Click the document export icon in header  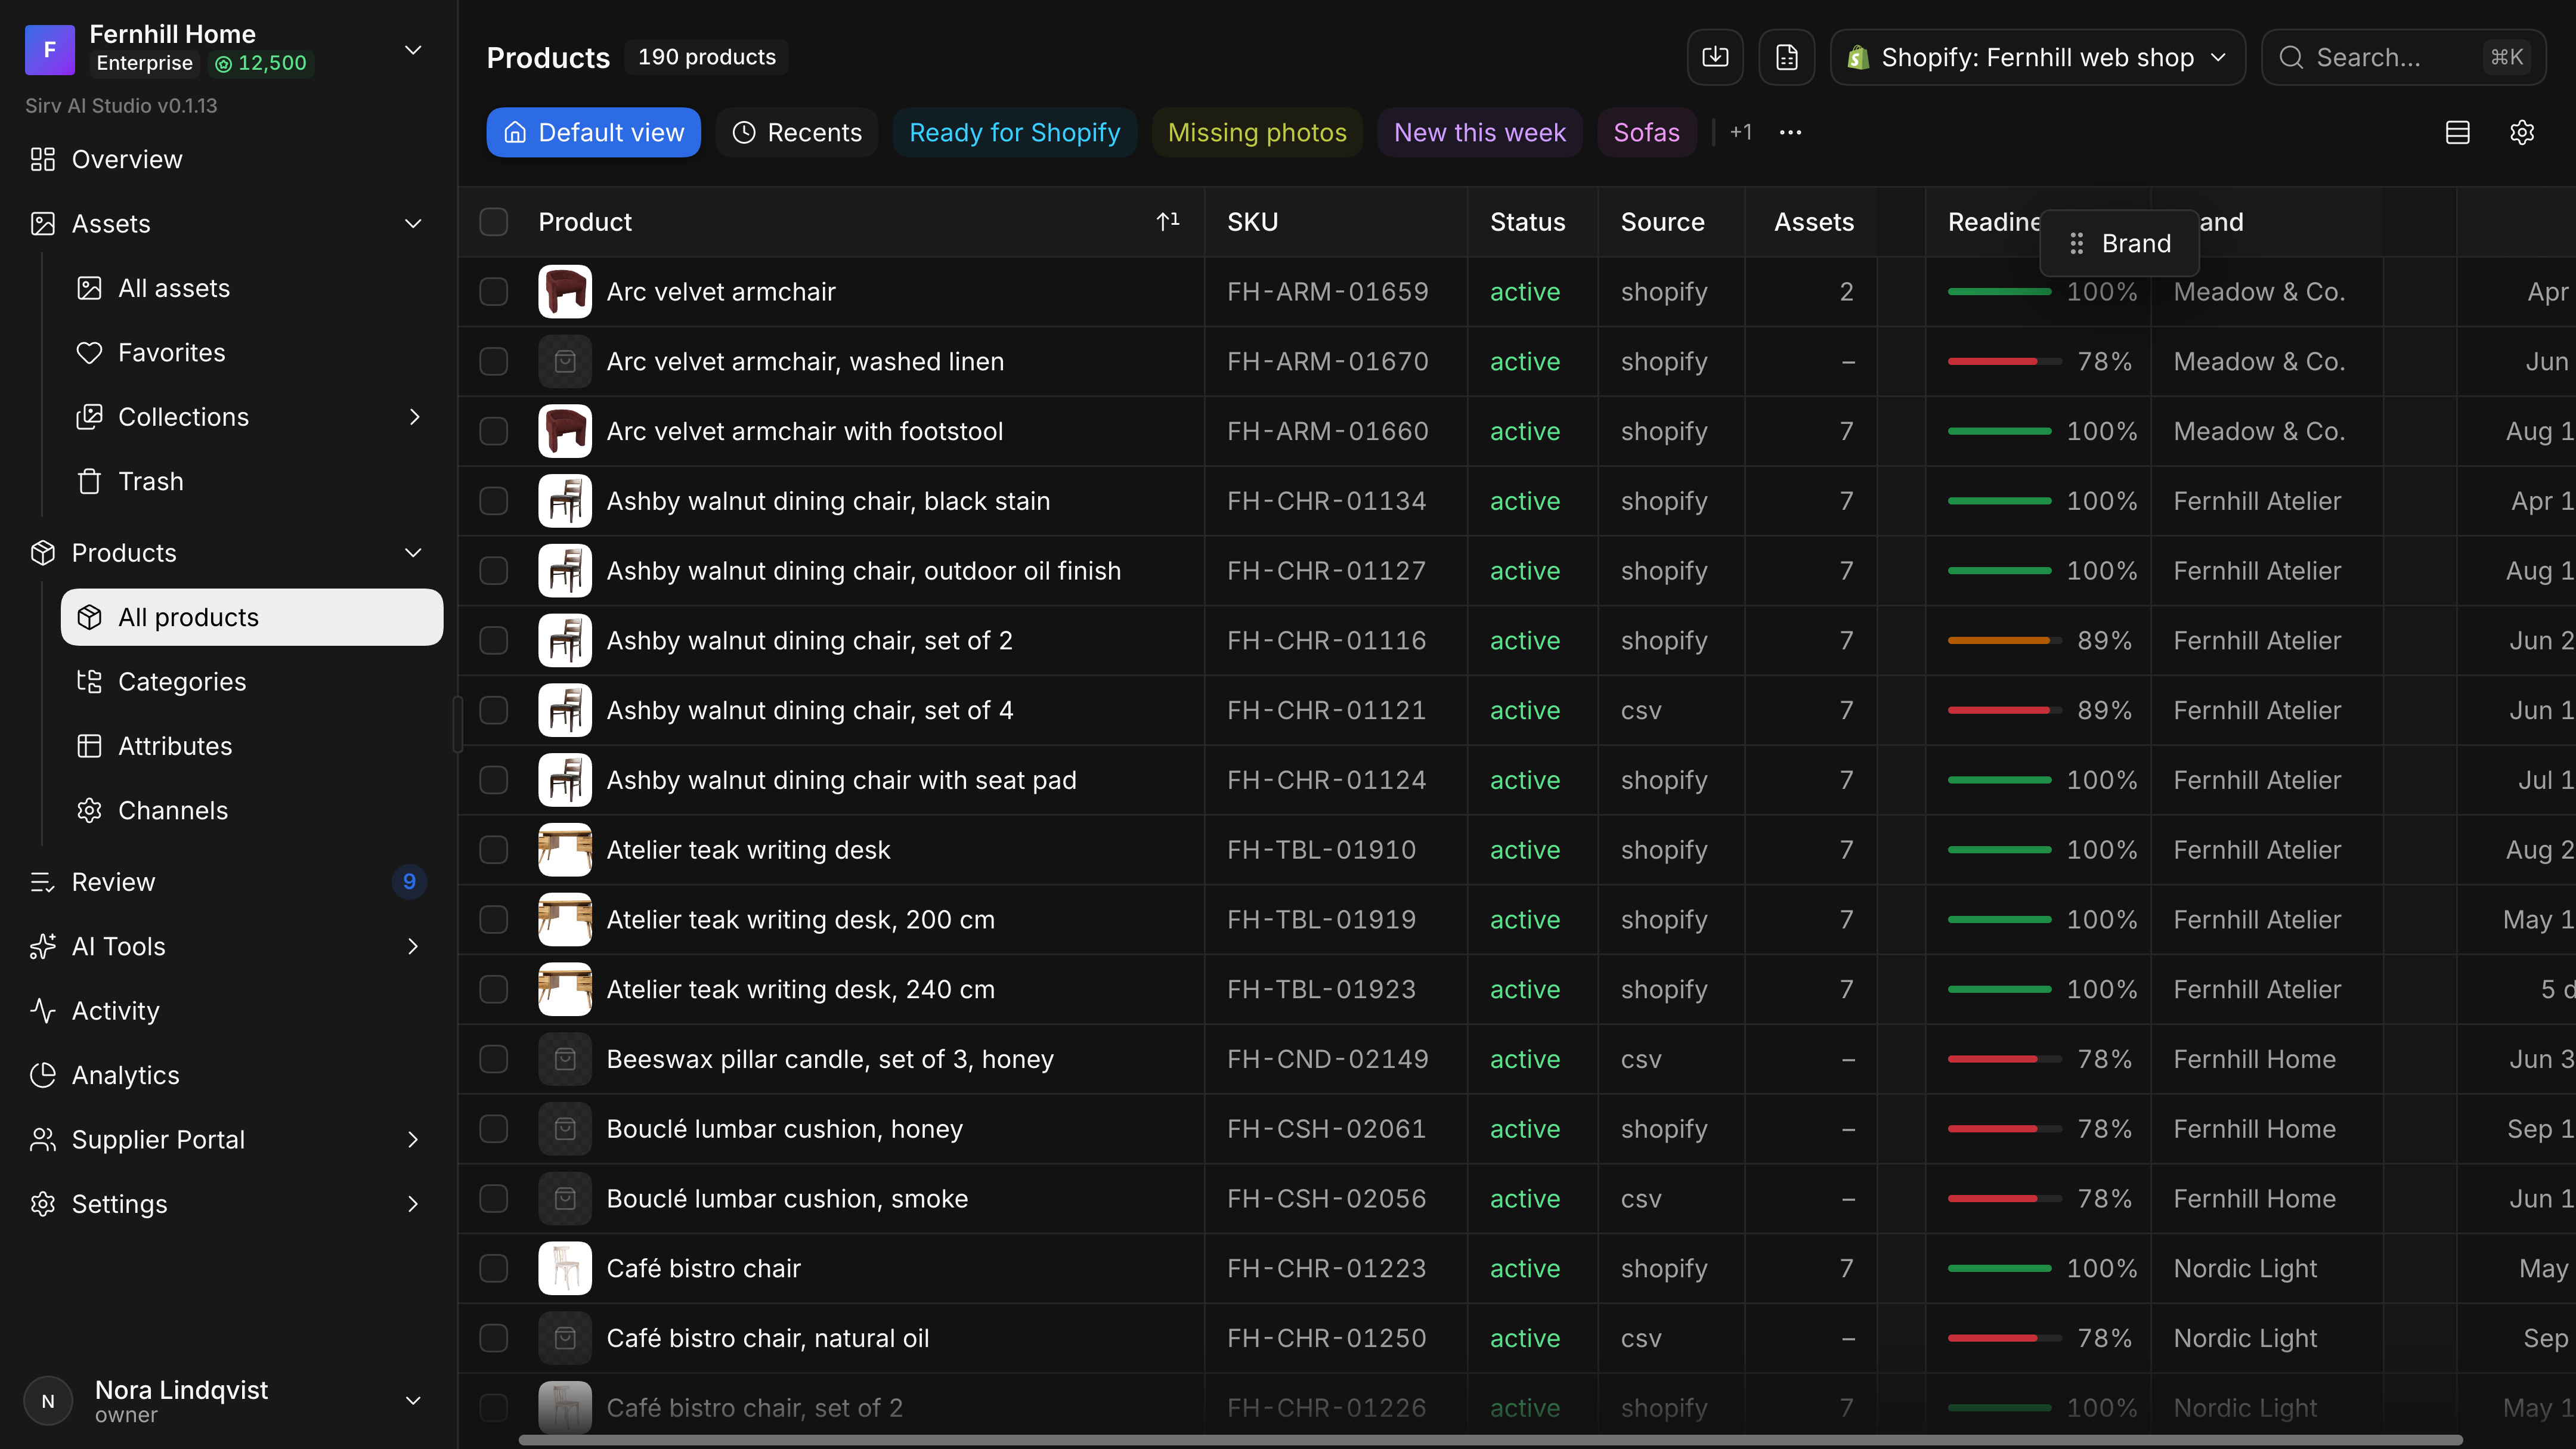(x=1787, y=57)
